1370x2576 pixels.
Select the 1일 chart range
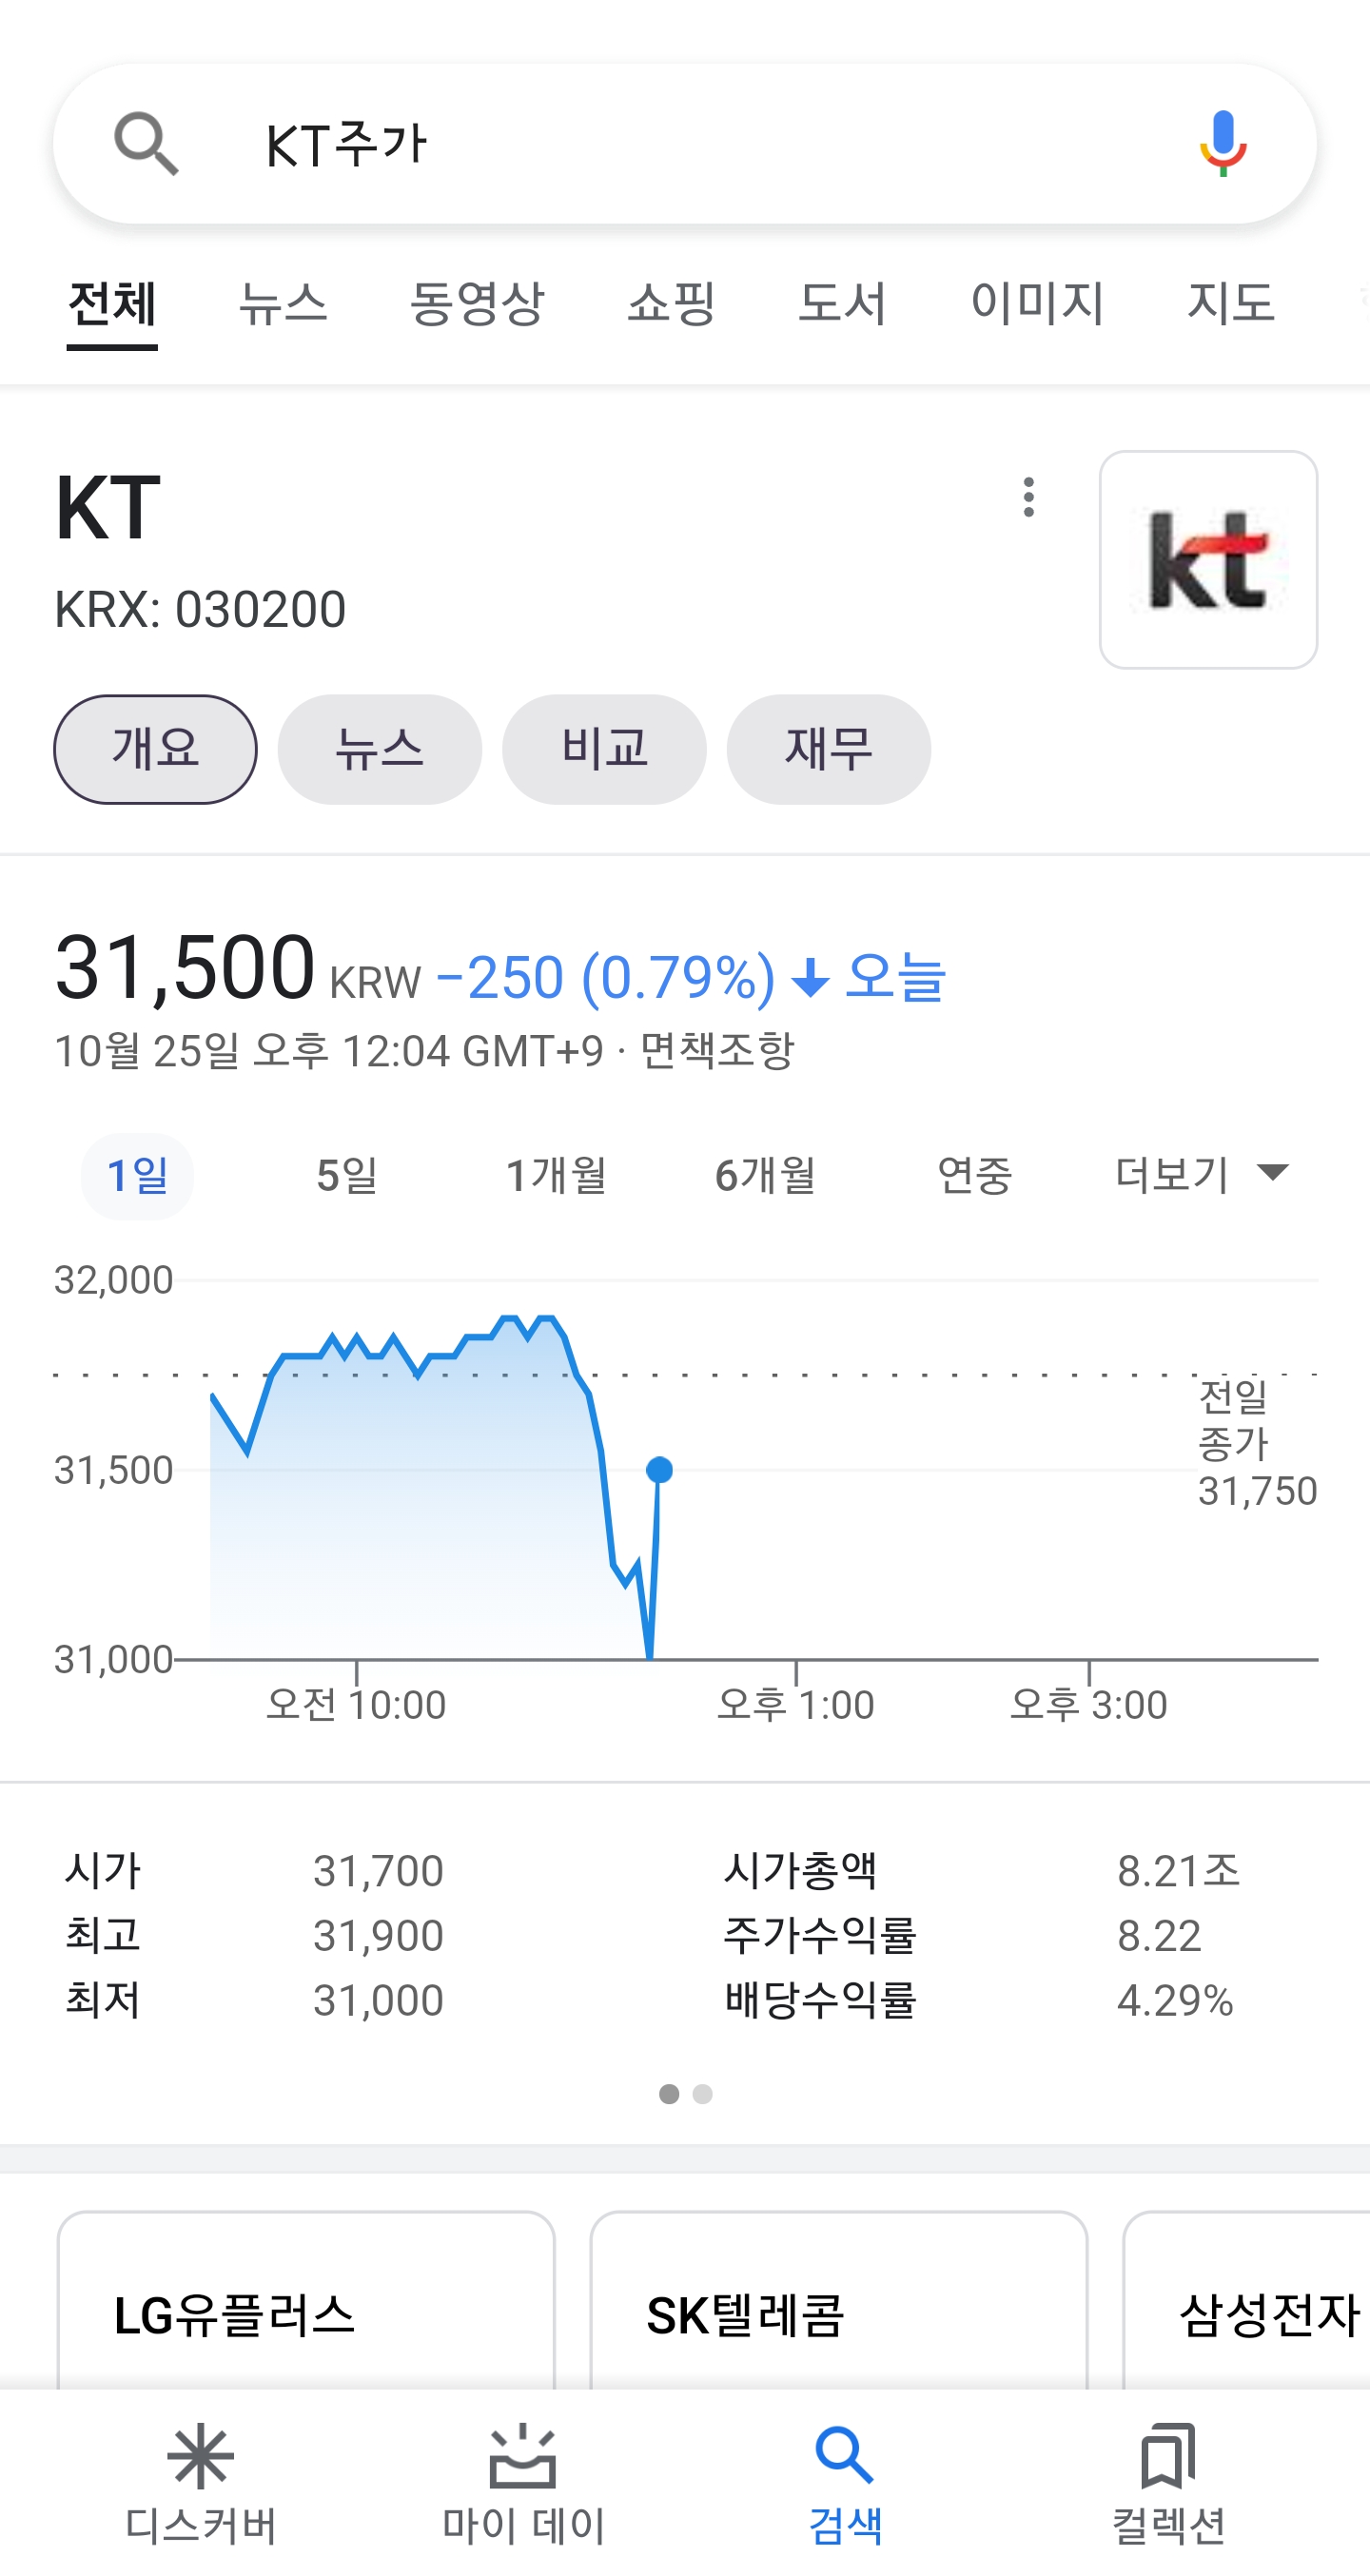(137, 1175)
